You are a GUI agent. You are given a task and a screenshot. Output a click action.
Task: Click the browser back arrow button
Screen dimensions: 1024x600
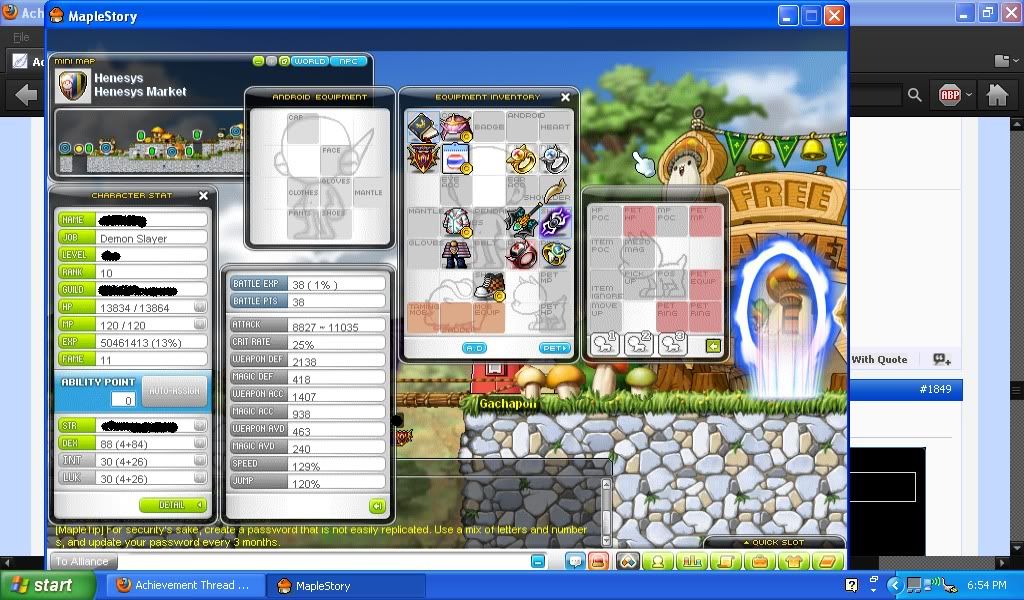[x=25, y=95]
